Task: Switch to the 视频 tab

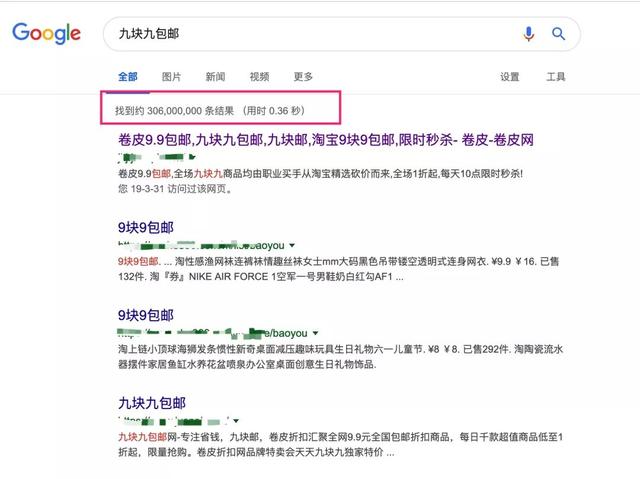Action: [x=260, y=76]
